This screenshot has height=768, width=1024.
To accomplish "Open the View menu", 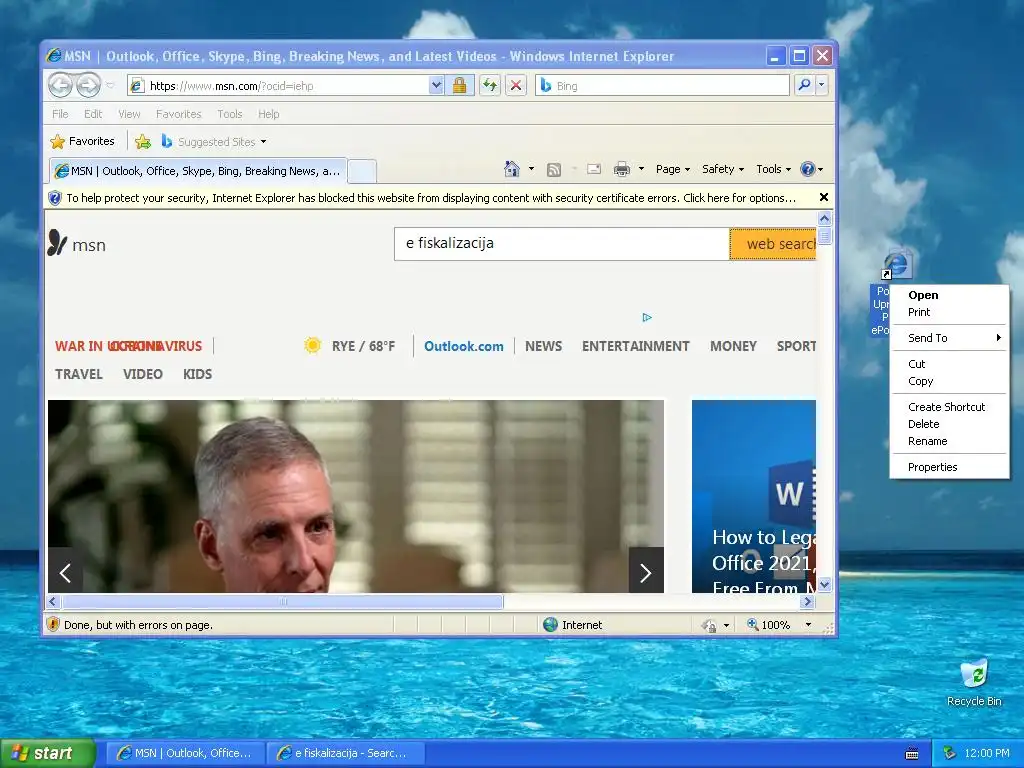I will coord(129,114).
